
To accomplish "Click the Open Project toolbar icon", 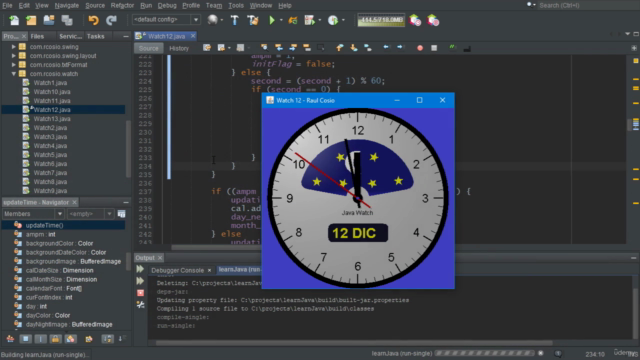I will click(x=49, y=20).
